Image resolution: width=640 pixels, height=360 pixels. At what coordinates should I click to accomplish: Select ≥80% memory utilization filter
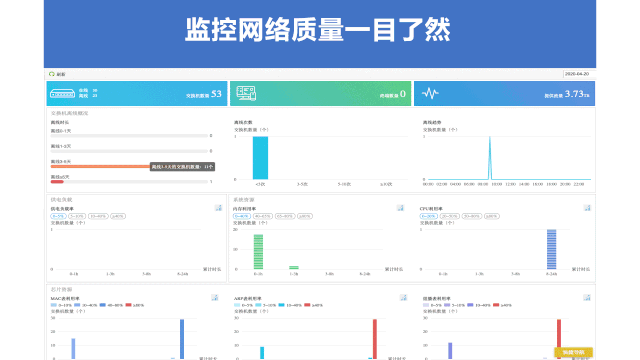305,216
